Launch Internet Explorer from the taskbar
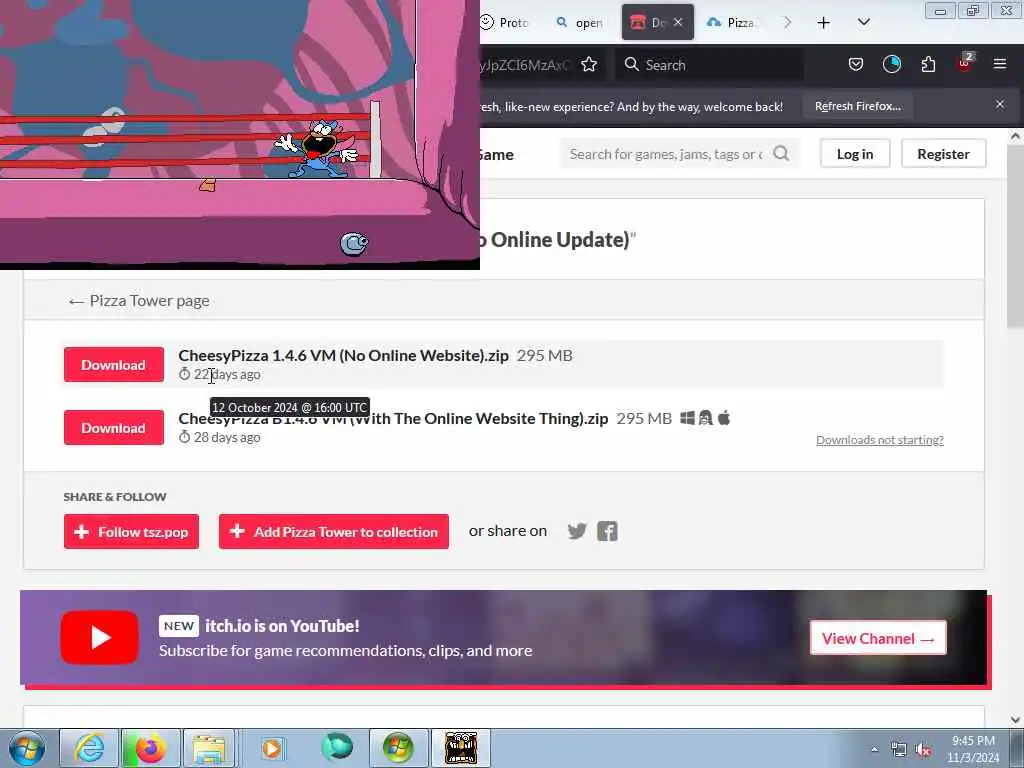Image resolution: width=1024 pixels, height=768 pixels. 89,748
